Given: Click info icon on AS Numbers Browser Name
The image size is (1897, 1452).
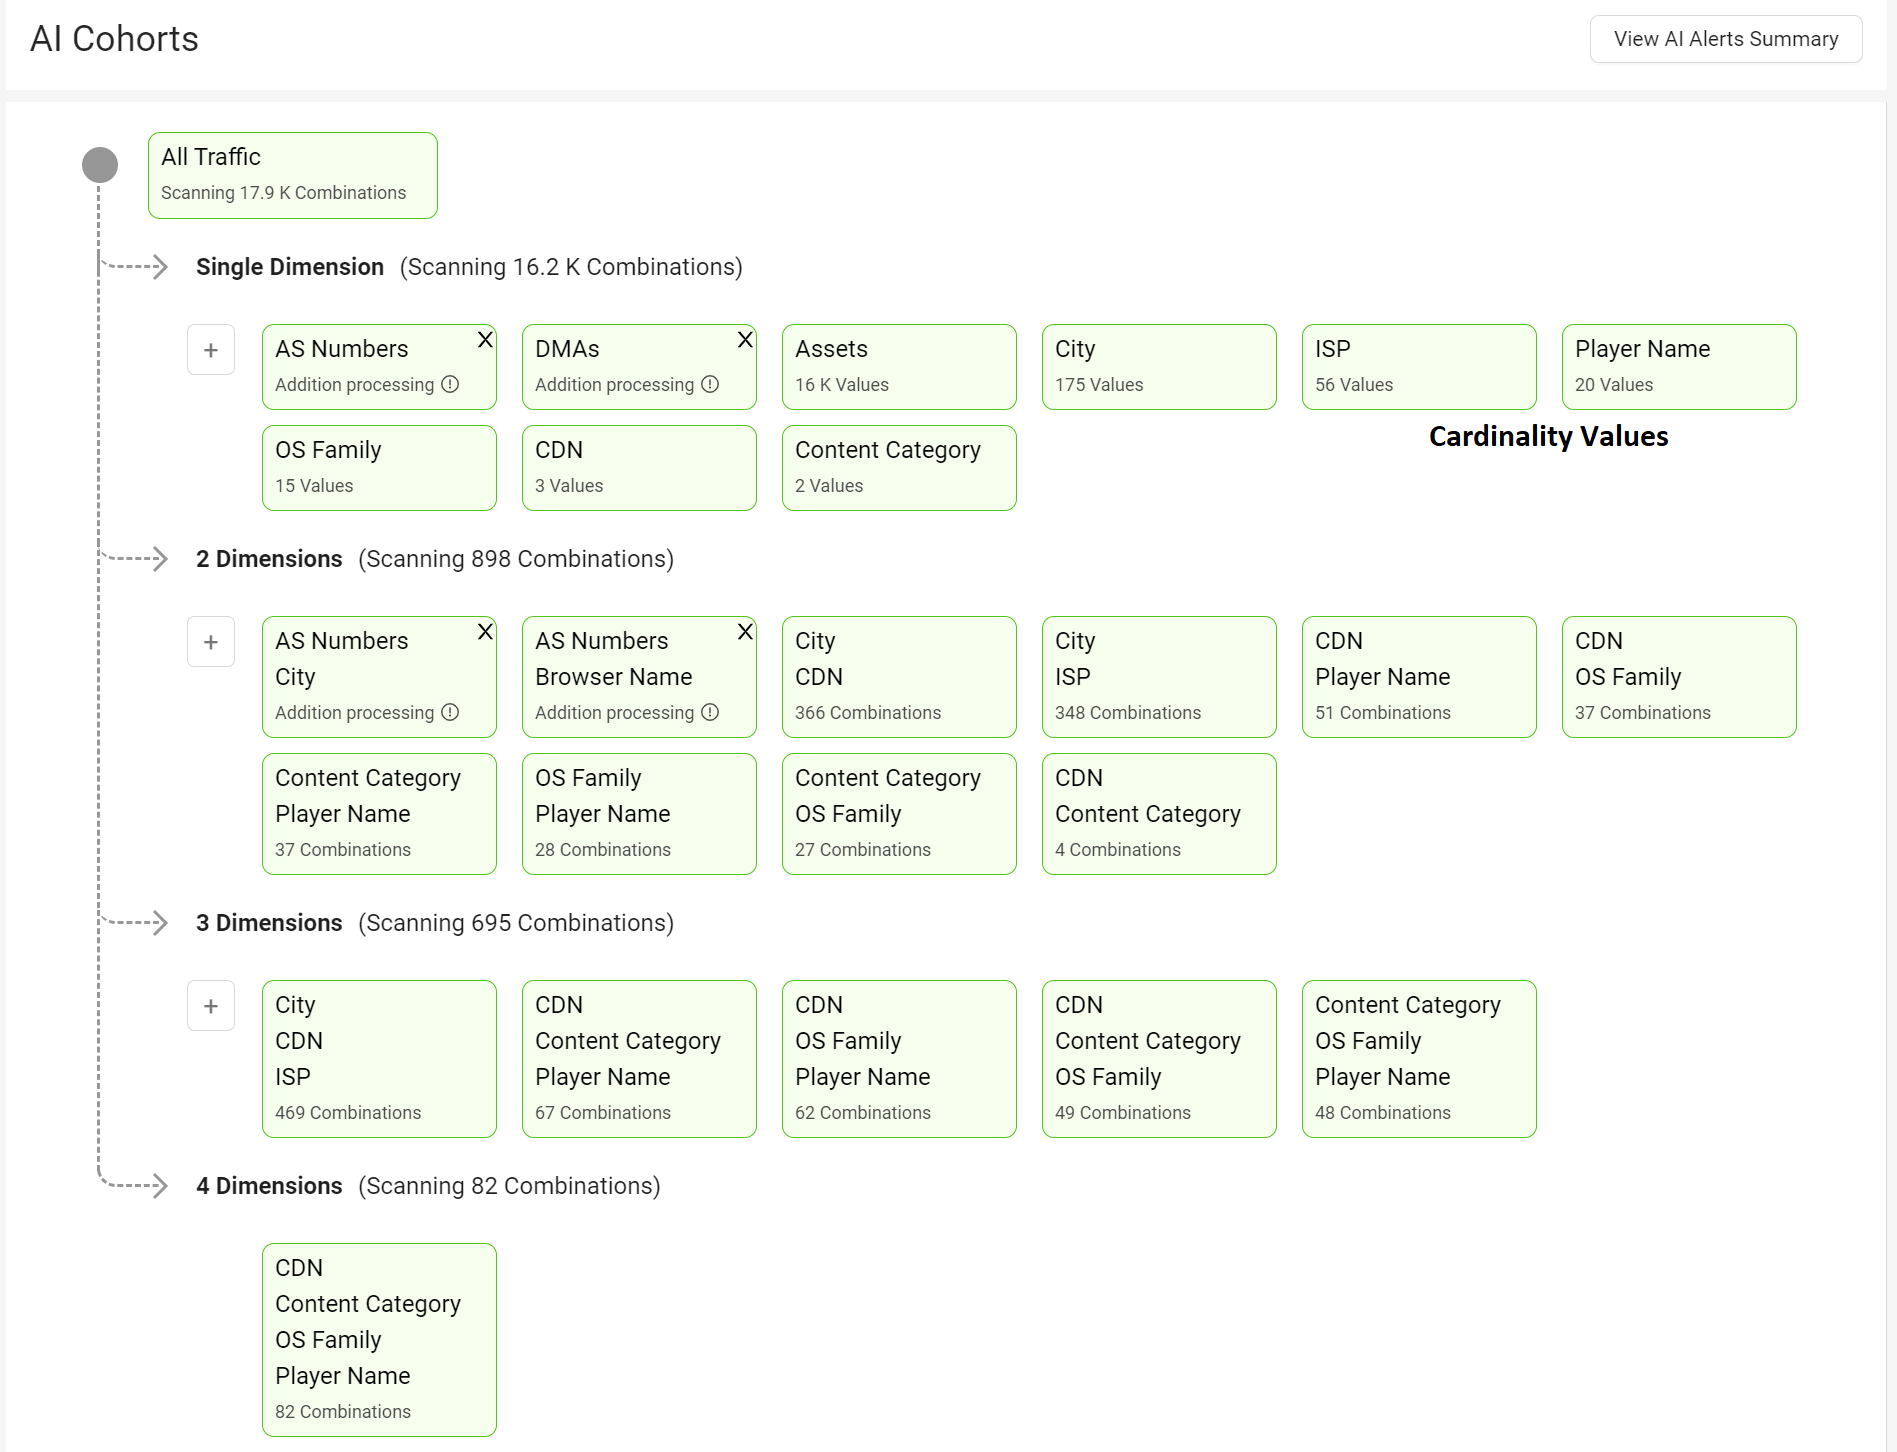Looking at the screenshot, I should click(710, 712).
